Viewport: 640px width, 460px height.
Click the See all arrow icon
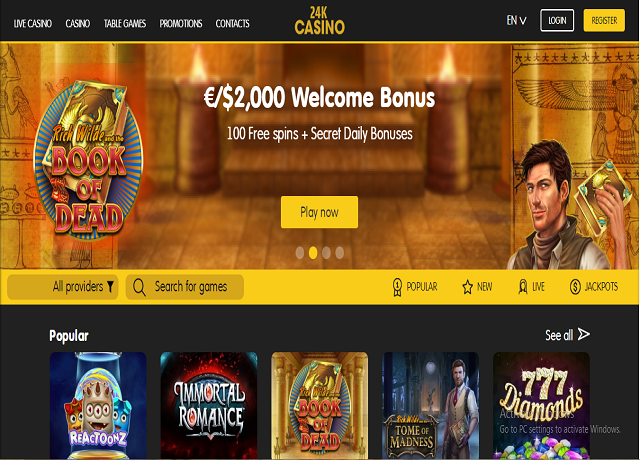(x=584, y=334)
